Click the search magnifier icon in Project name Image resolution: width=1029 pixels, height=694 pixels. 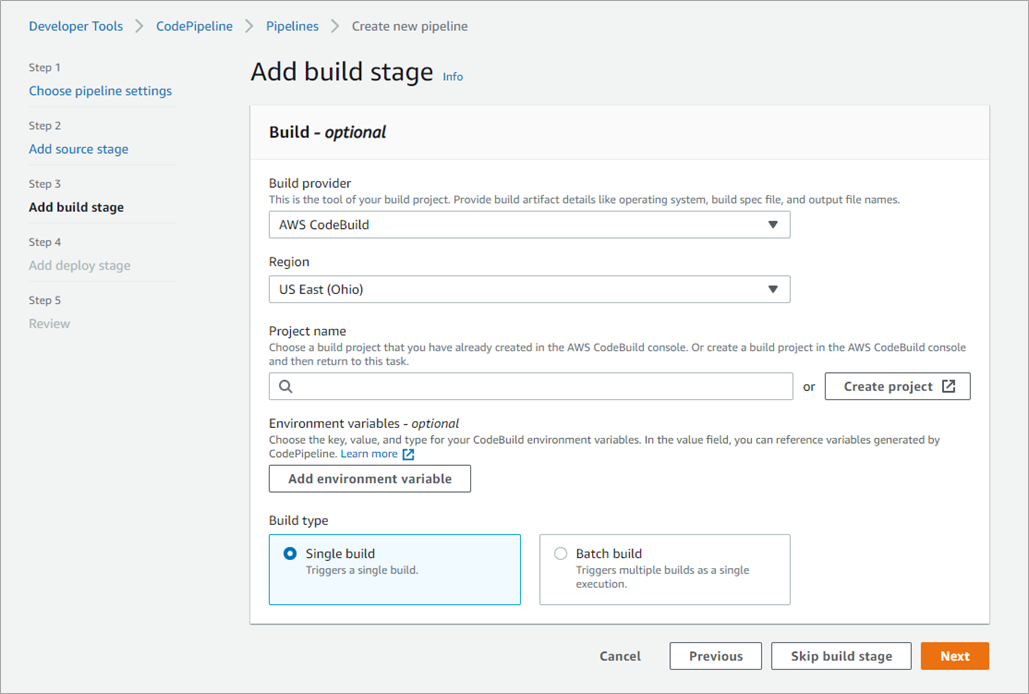286,387
